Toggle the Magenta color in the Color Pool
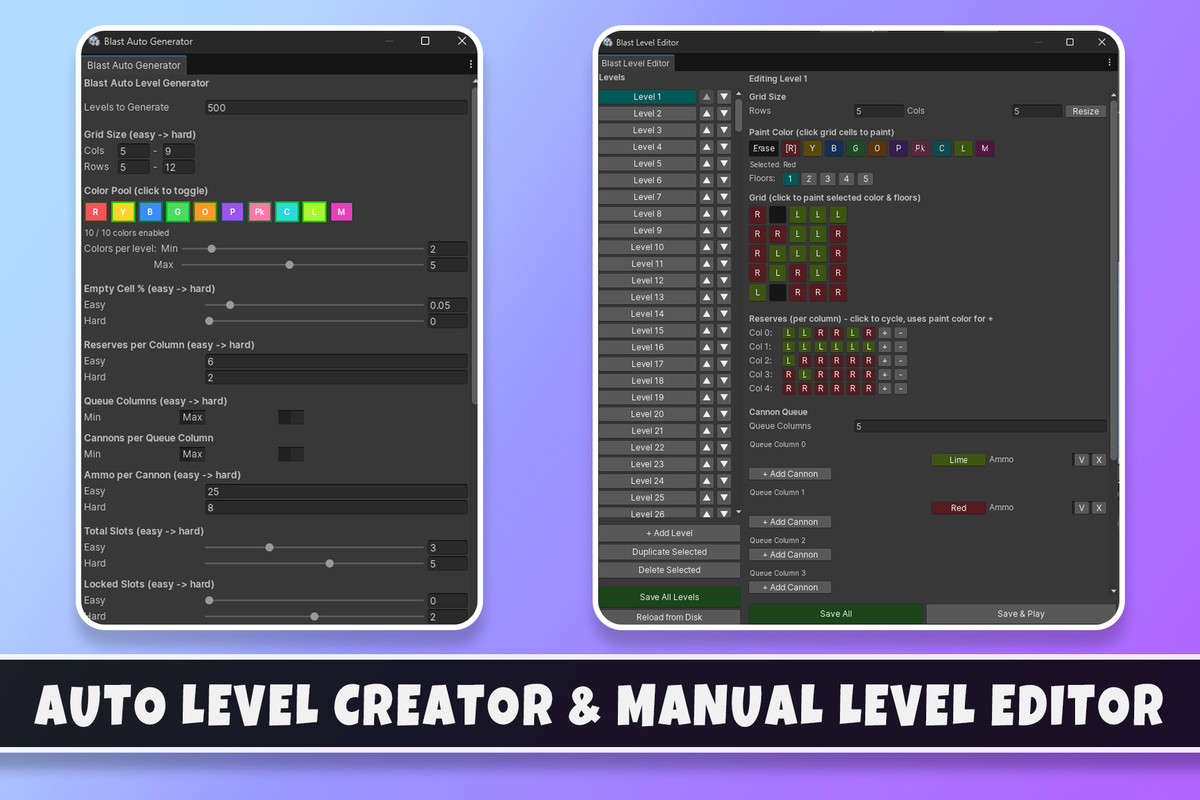This screenshot has width=1200, height=800. pos(339,211)
